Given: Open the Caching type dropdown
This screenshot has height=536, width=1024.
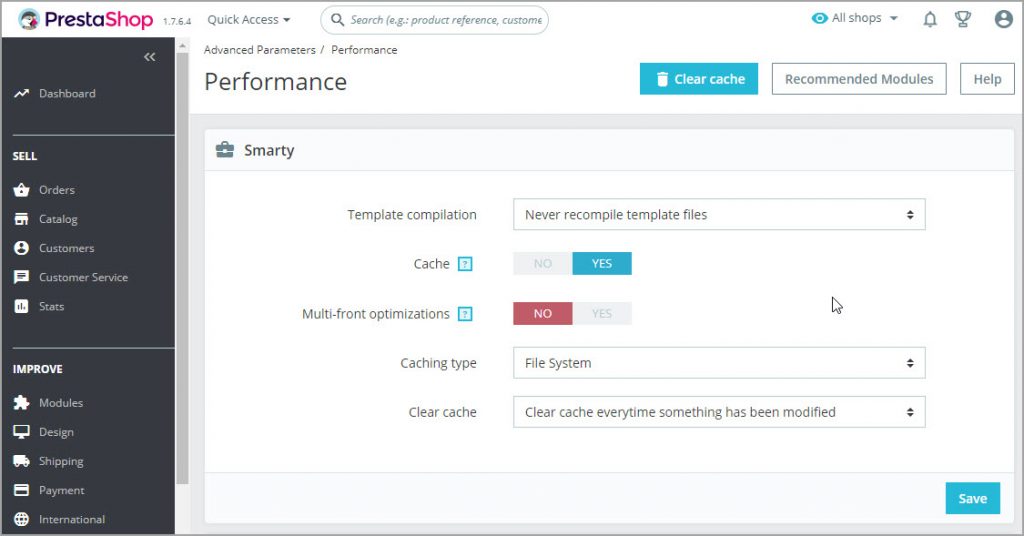Looking at the screenshot, I should (719, 363).
